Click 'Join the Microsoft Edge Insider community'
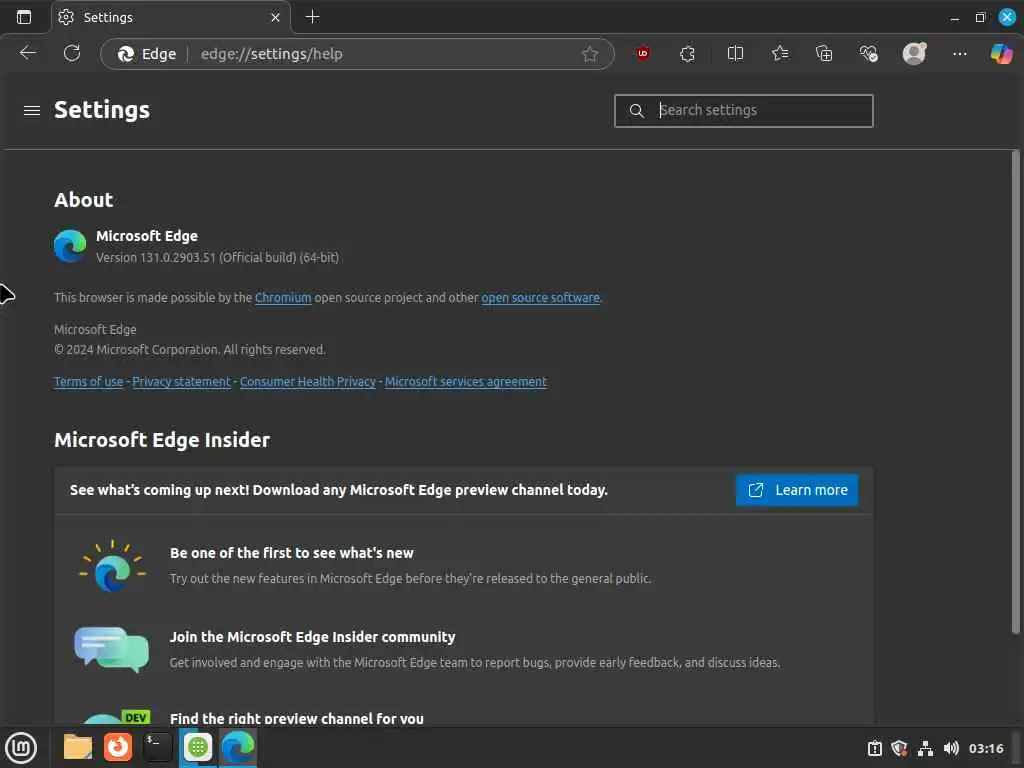The width and height of the screenshot is (1024, 768). pos(312,637)
